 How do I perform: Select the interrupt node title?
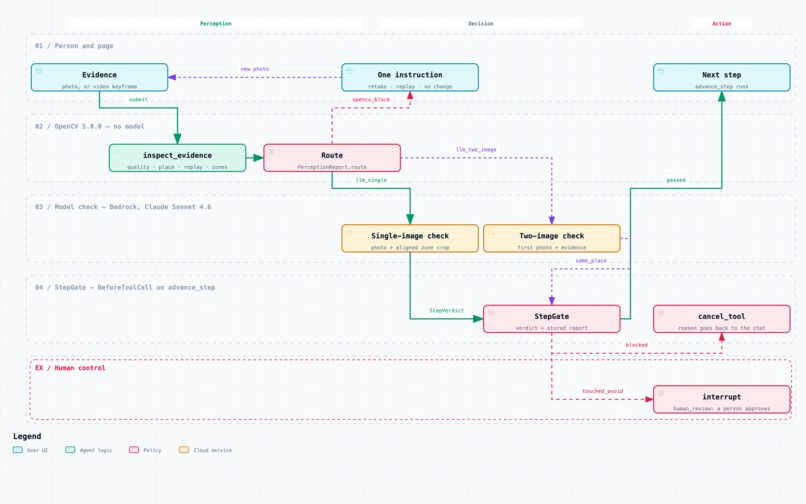pos(722,397)
